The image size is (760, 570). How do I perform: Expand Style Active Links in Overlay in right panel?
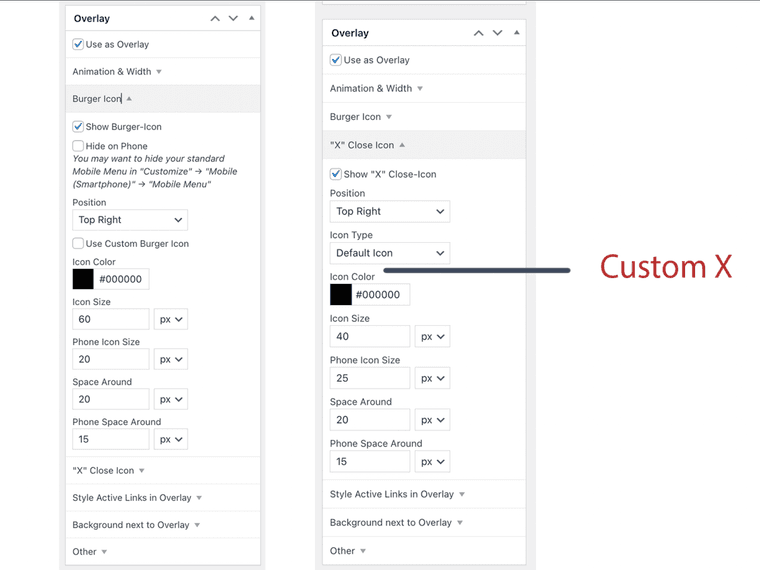pos(397,494)
